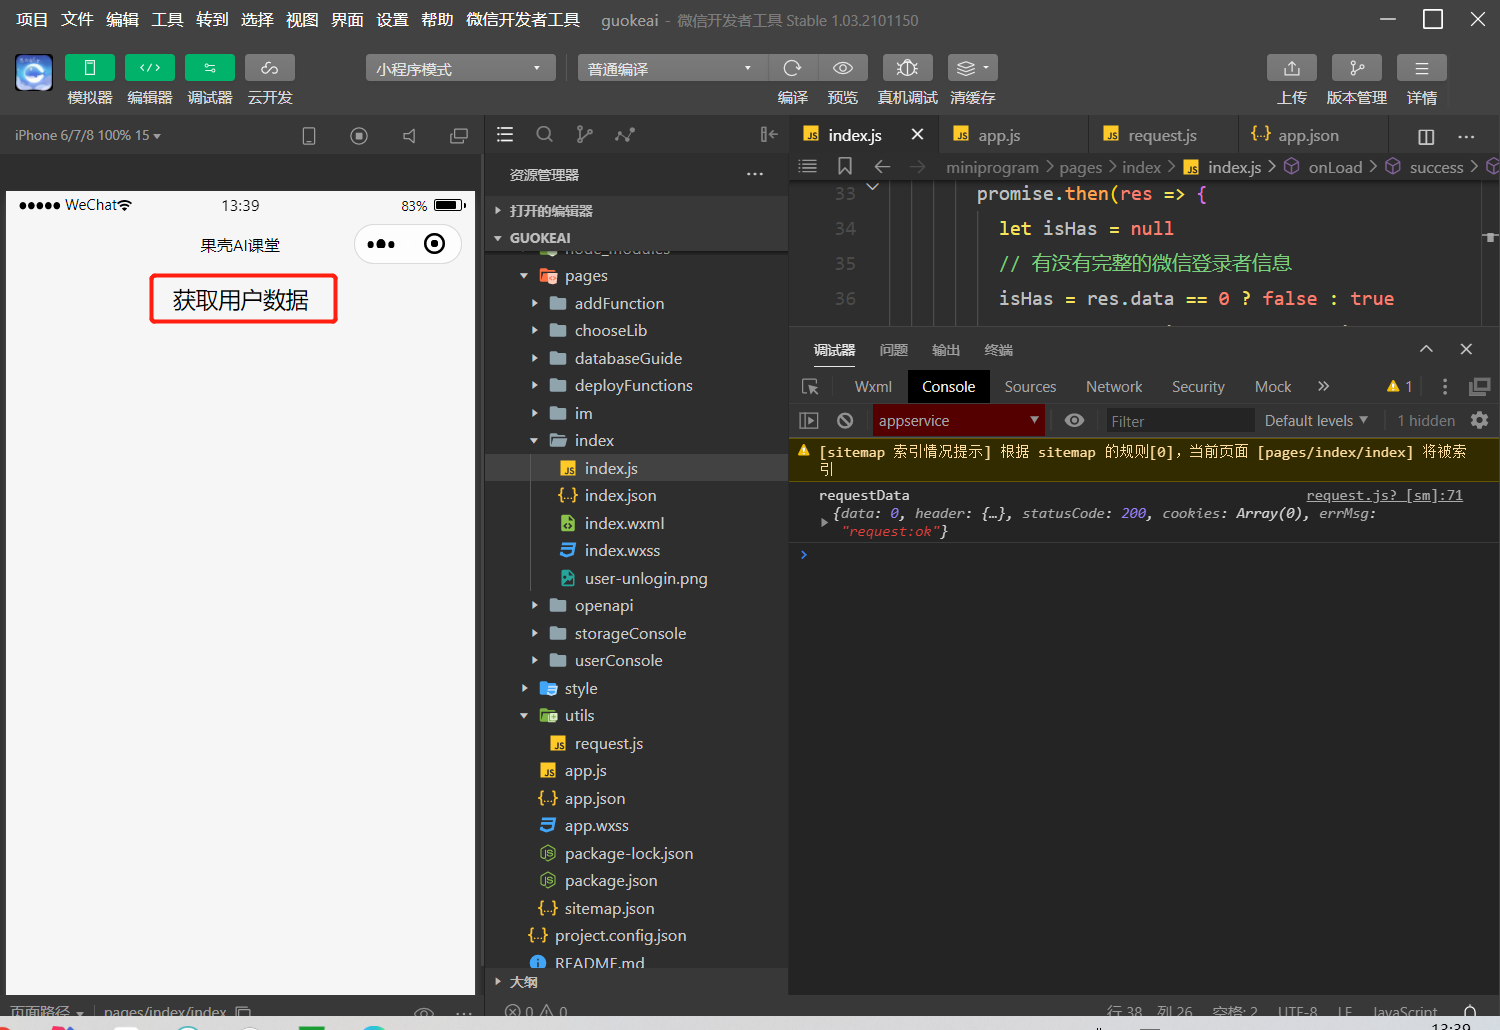Detach the simulator window
The image size is (1500, 1030).
coord(459,136)
